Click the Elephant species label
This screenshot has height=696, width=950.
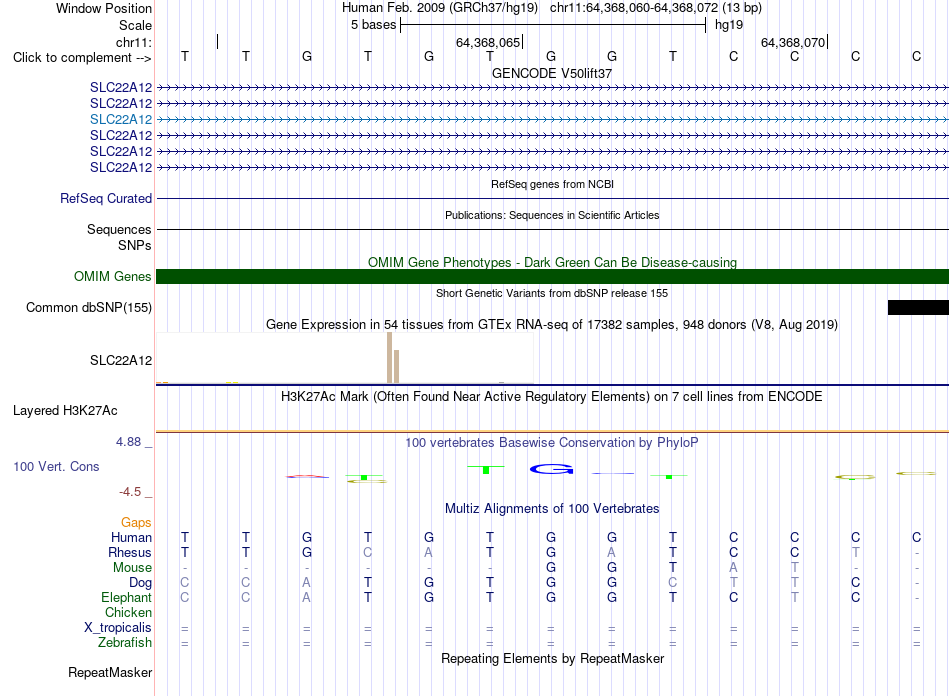coord(126,597)
